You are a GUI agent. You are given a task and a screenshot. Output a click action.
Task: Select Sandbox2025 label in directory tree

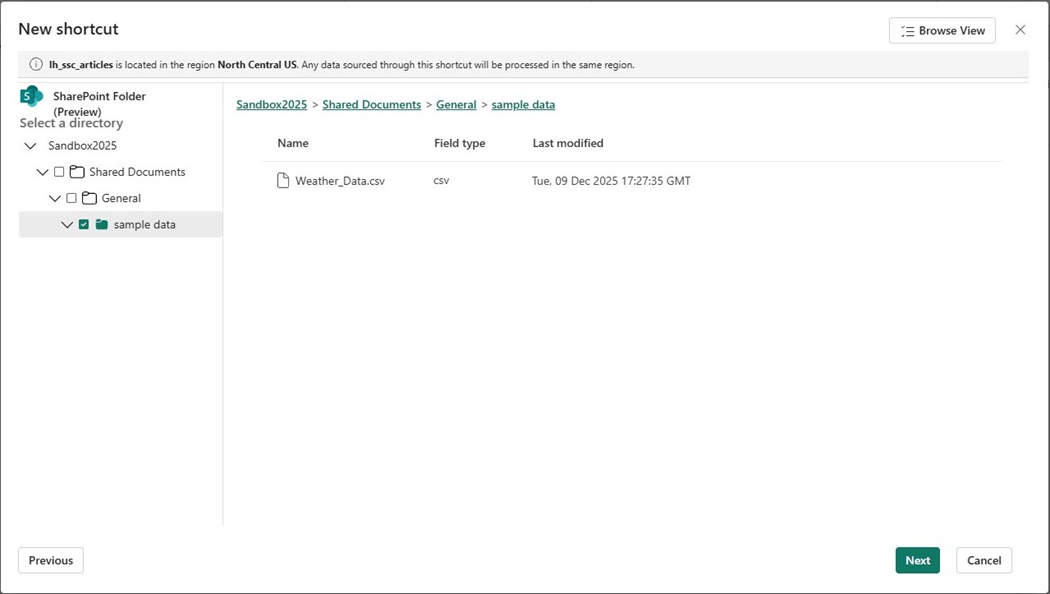(82, 146)
